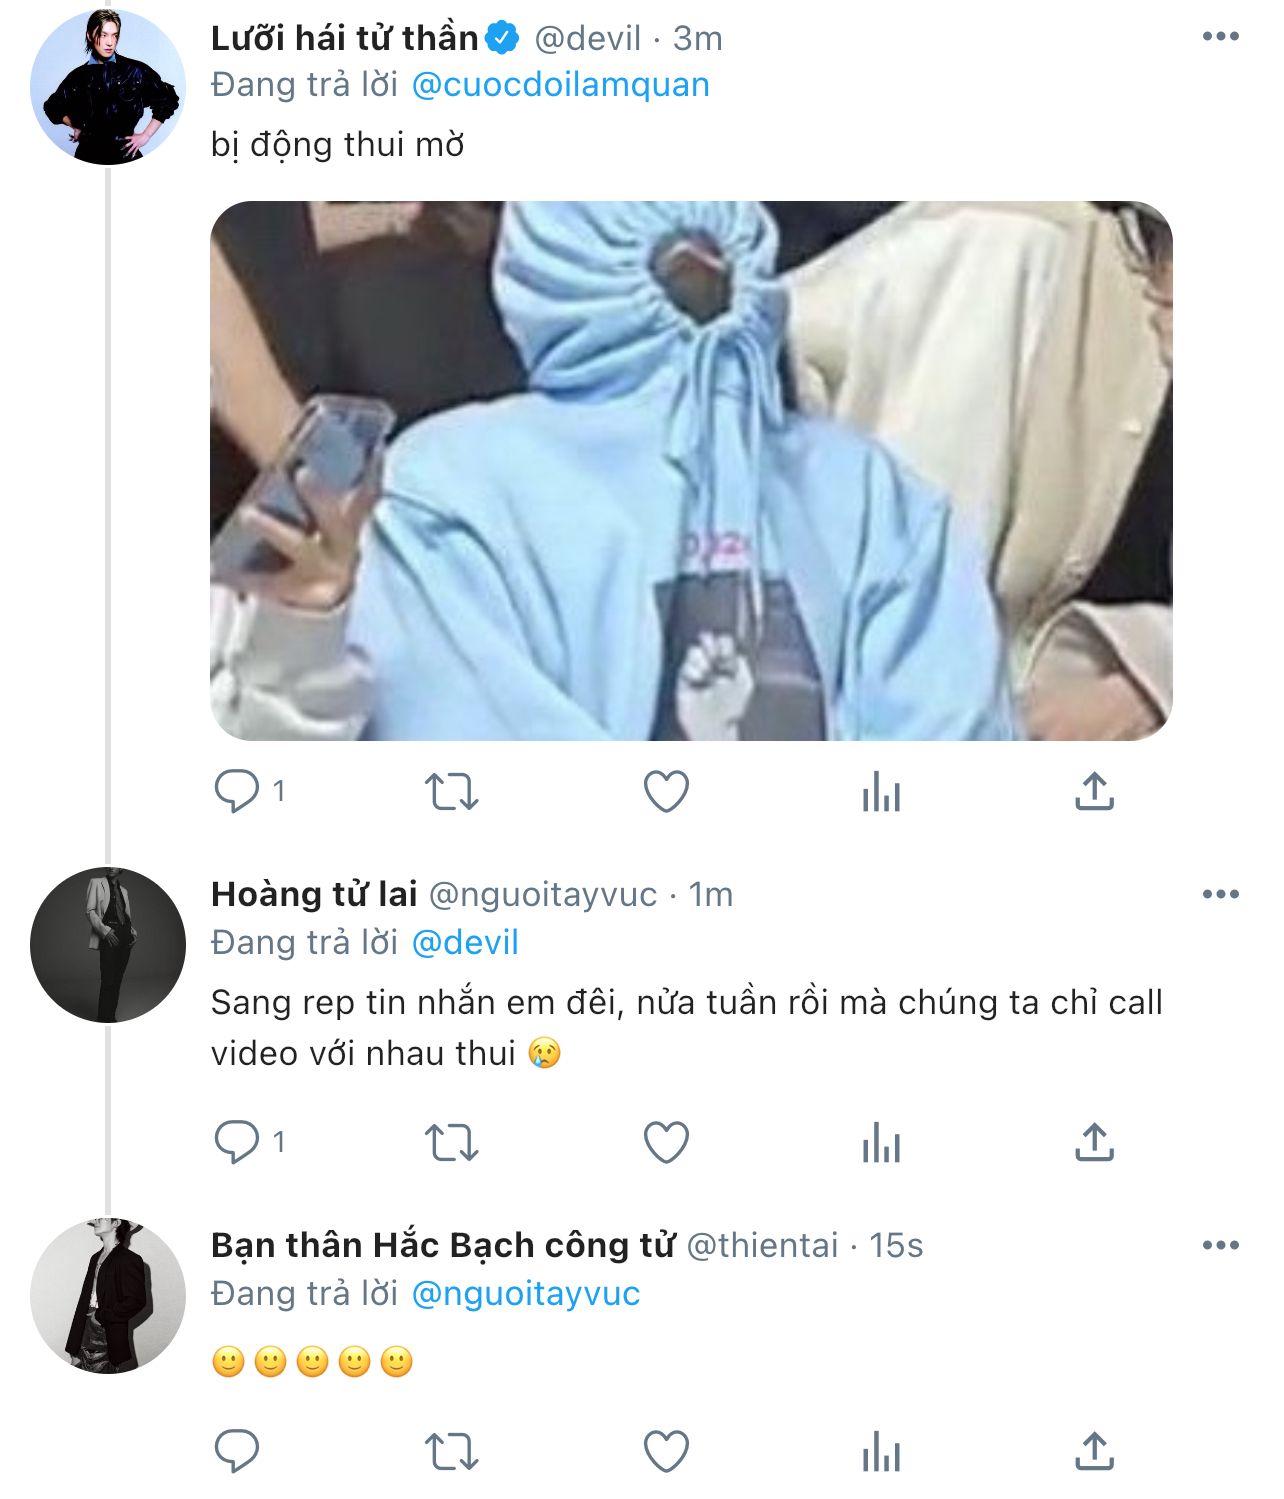This screenshot has height=1499, width=1284.
Task: Open the blue hoodie photo
Action: pyautogui.click(x=691, y=471)
